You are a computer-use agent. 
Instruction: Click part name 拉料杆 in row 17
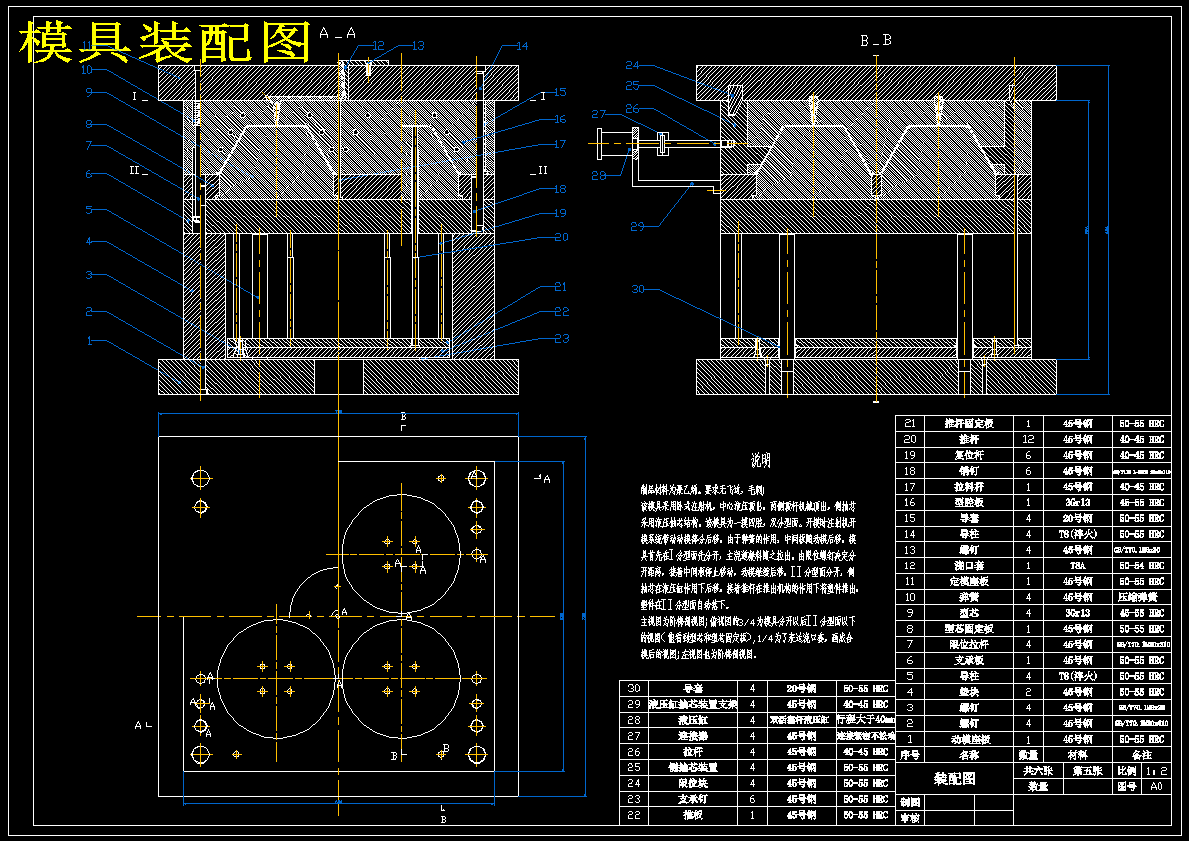[x=968, y=487]
